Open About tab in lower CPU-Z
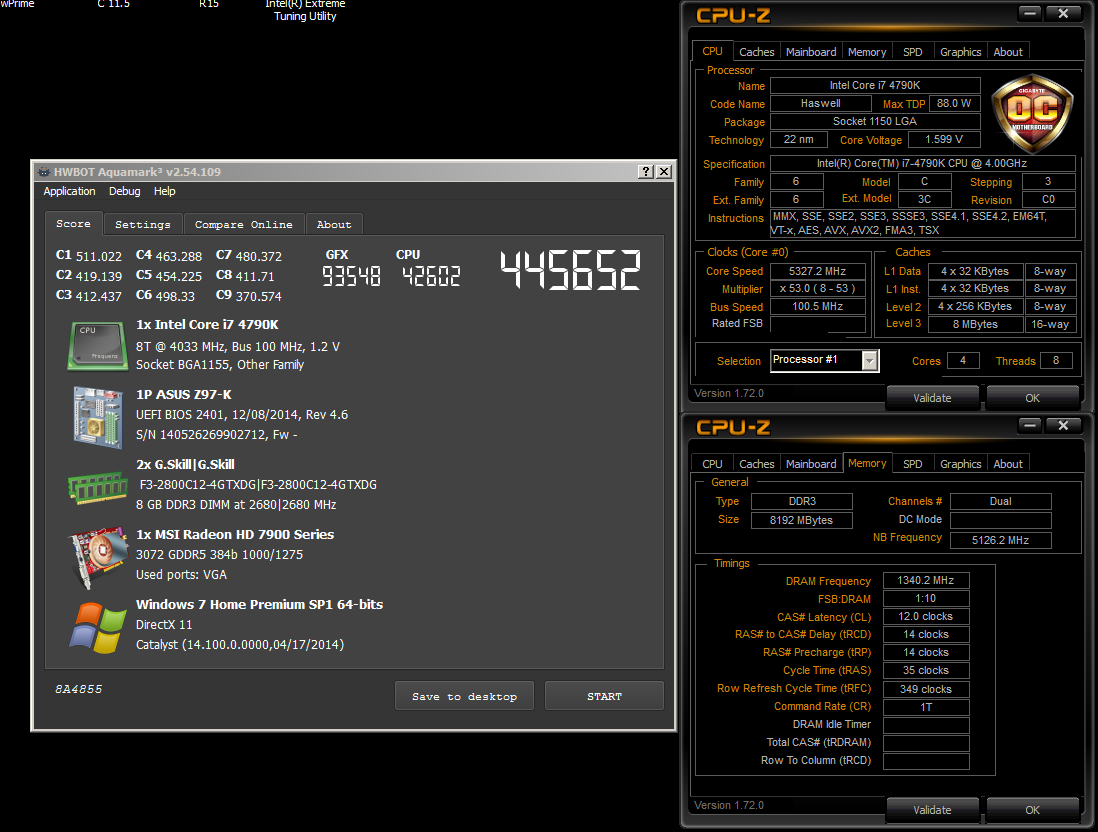Image resolution: width=1098 pixels, height=832 pixels. pyautogui.click(x=1008, y=464)
